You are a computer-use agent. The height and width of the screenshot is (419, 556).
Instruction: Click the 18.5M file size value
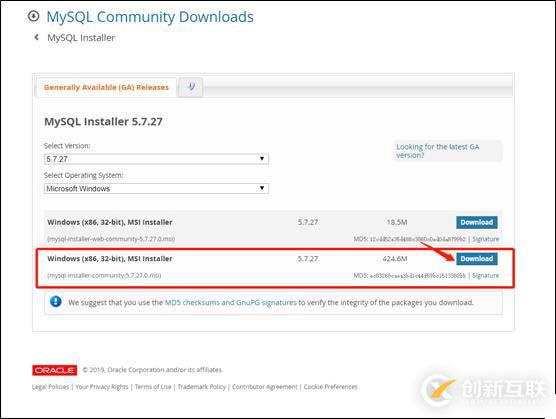point(397,222)
